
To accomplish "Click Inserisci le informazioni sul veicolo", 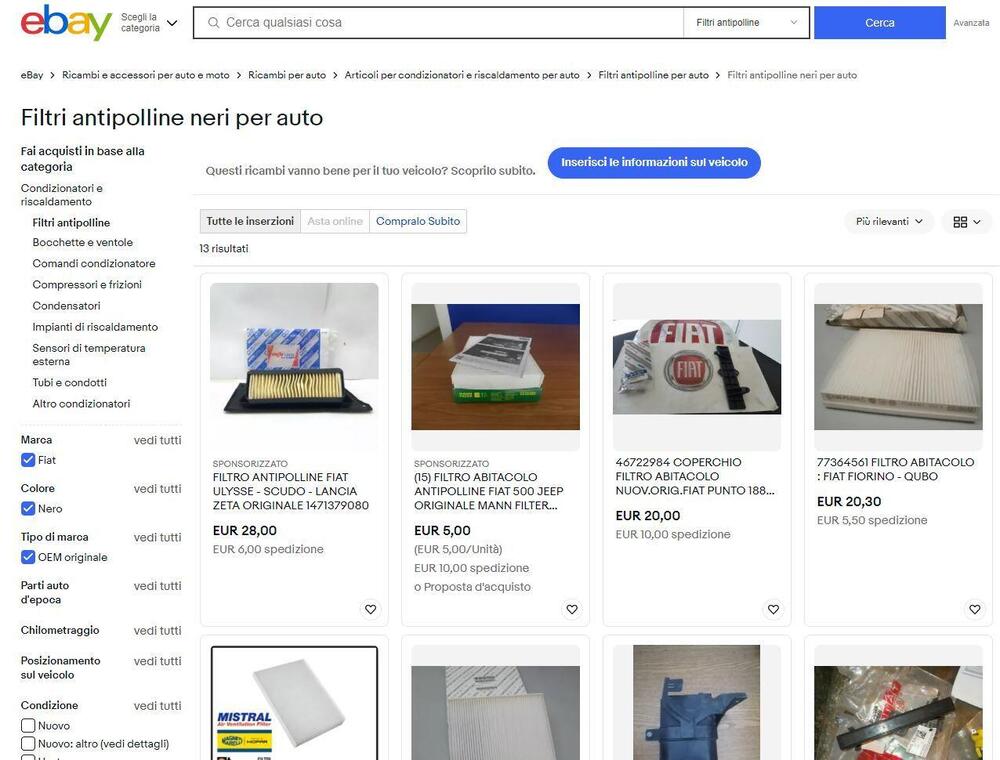I will click(x=654, y=163).
